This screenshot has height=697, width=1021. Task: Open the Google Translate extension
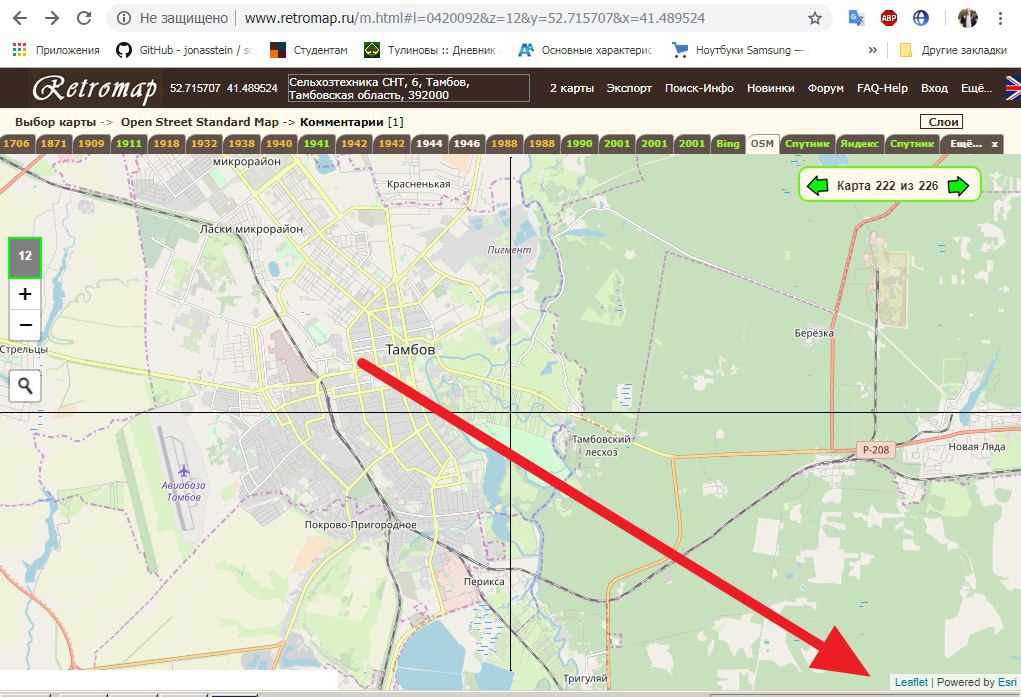(856, 18)
